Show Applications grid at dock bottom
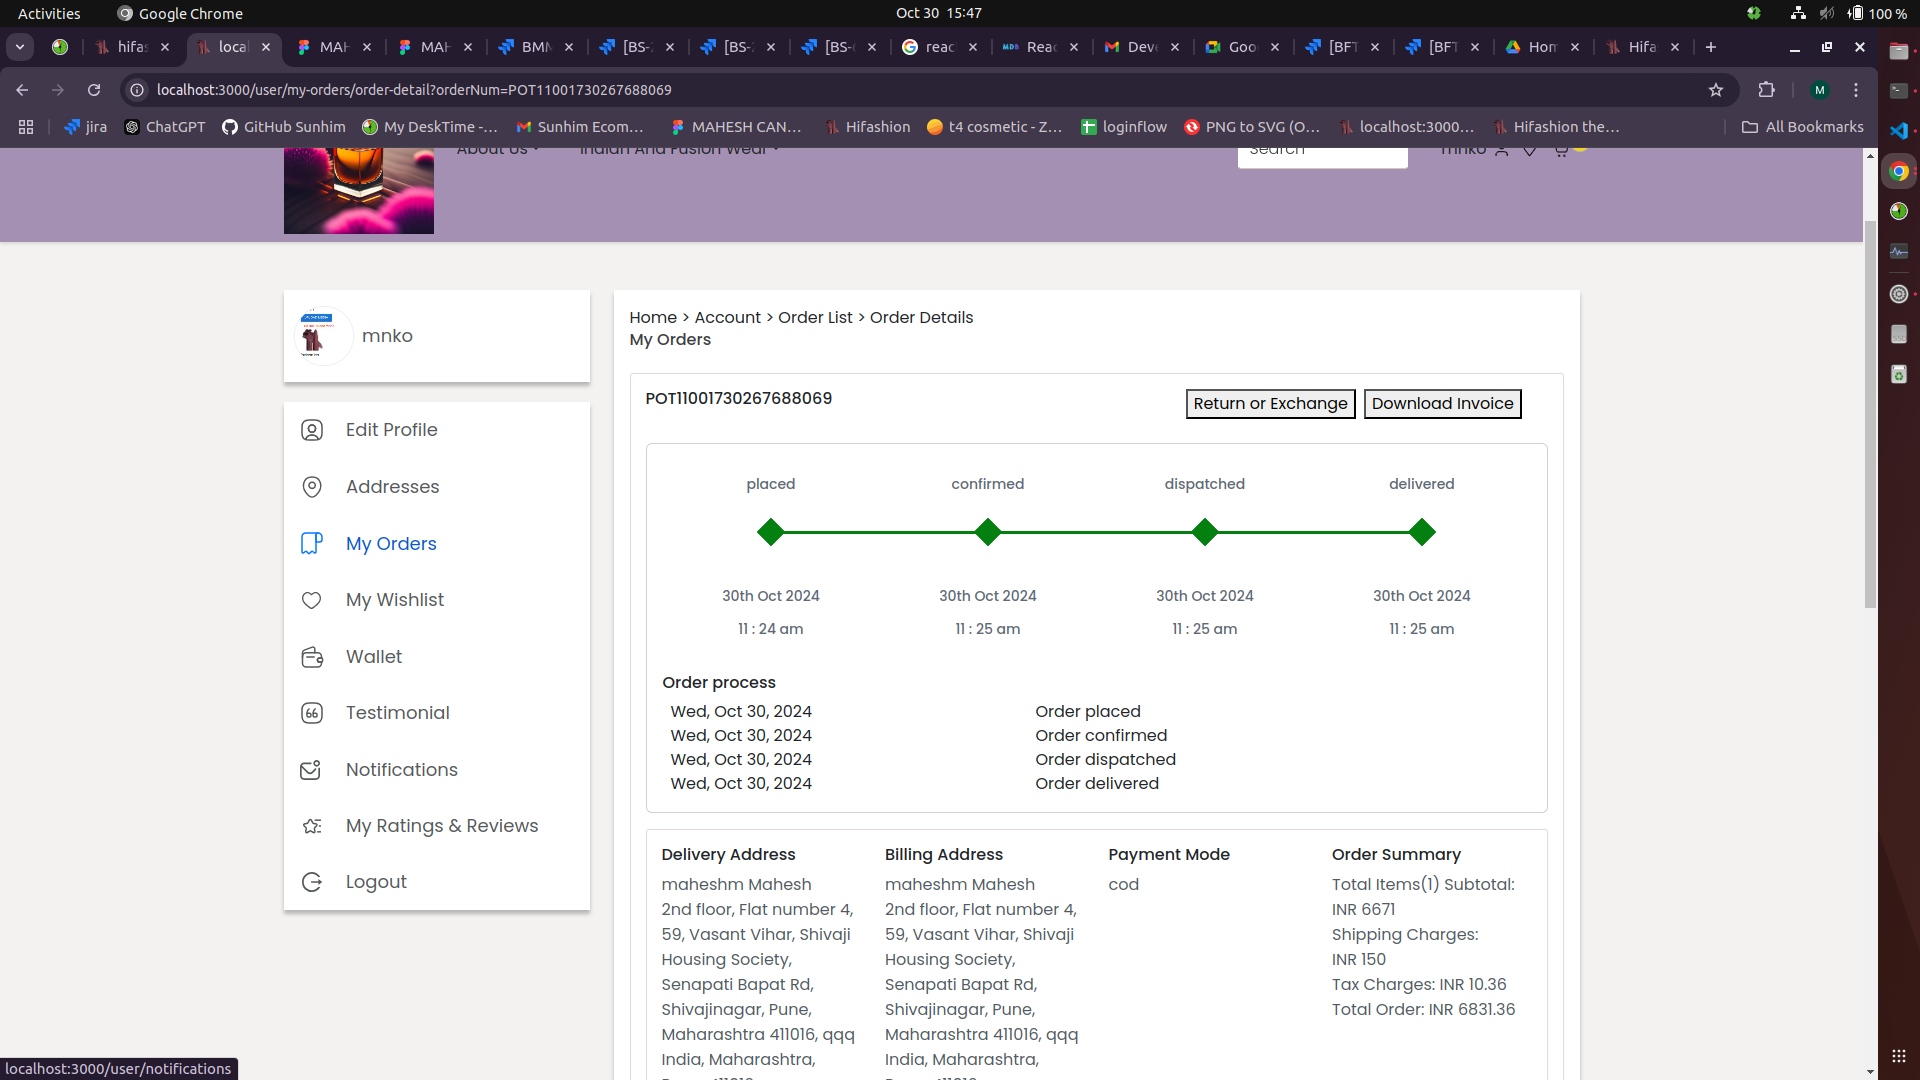 (x=1899, y=1056)
